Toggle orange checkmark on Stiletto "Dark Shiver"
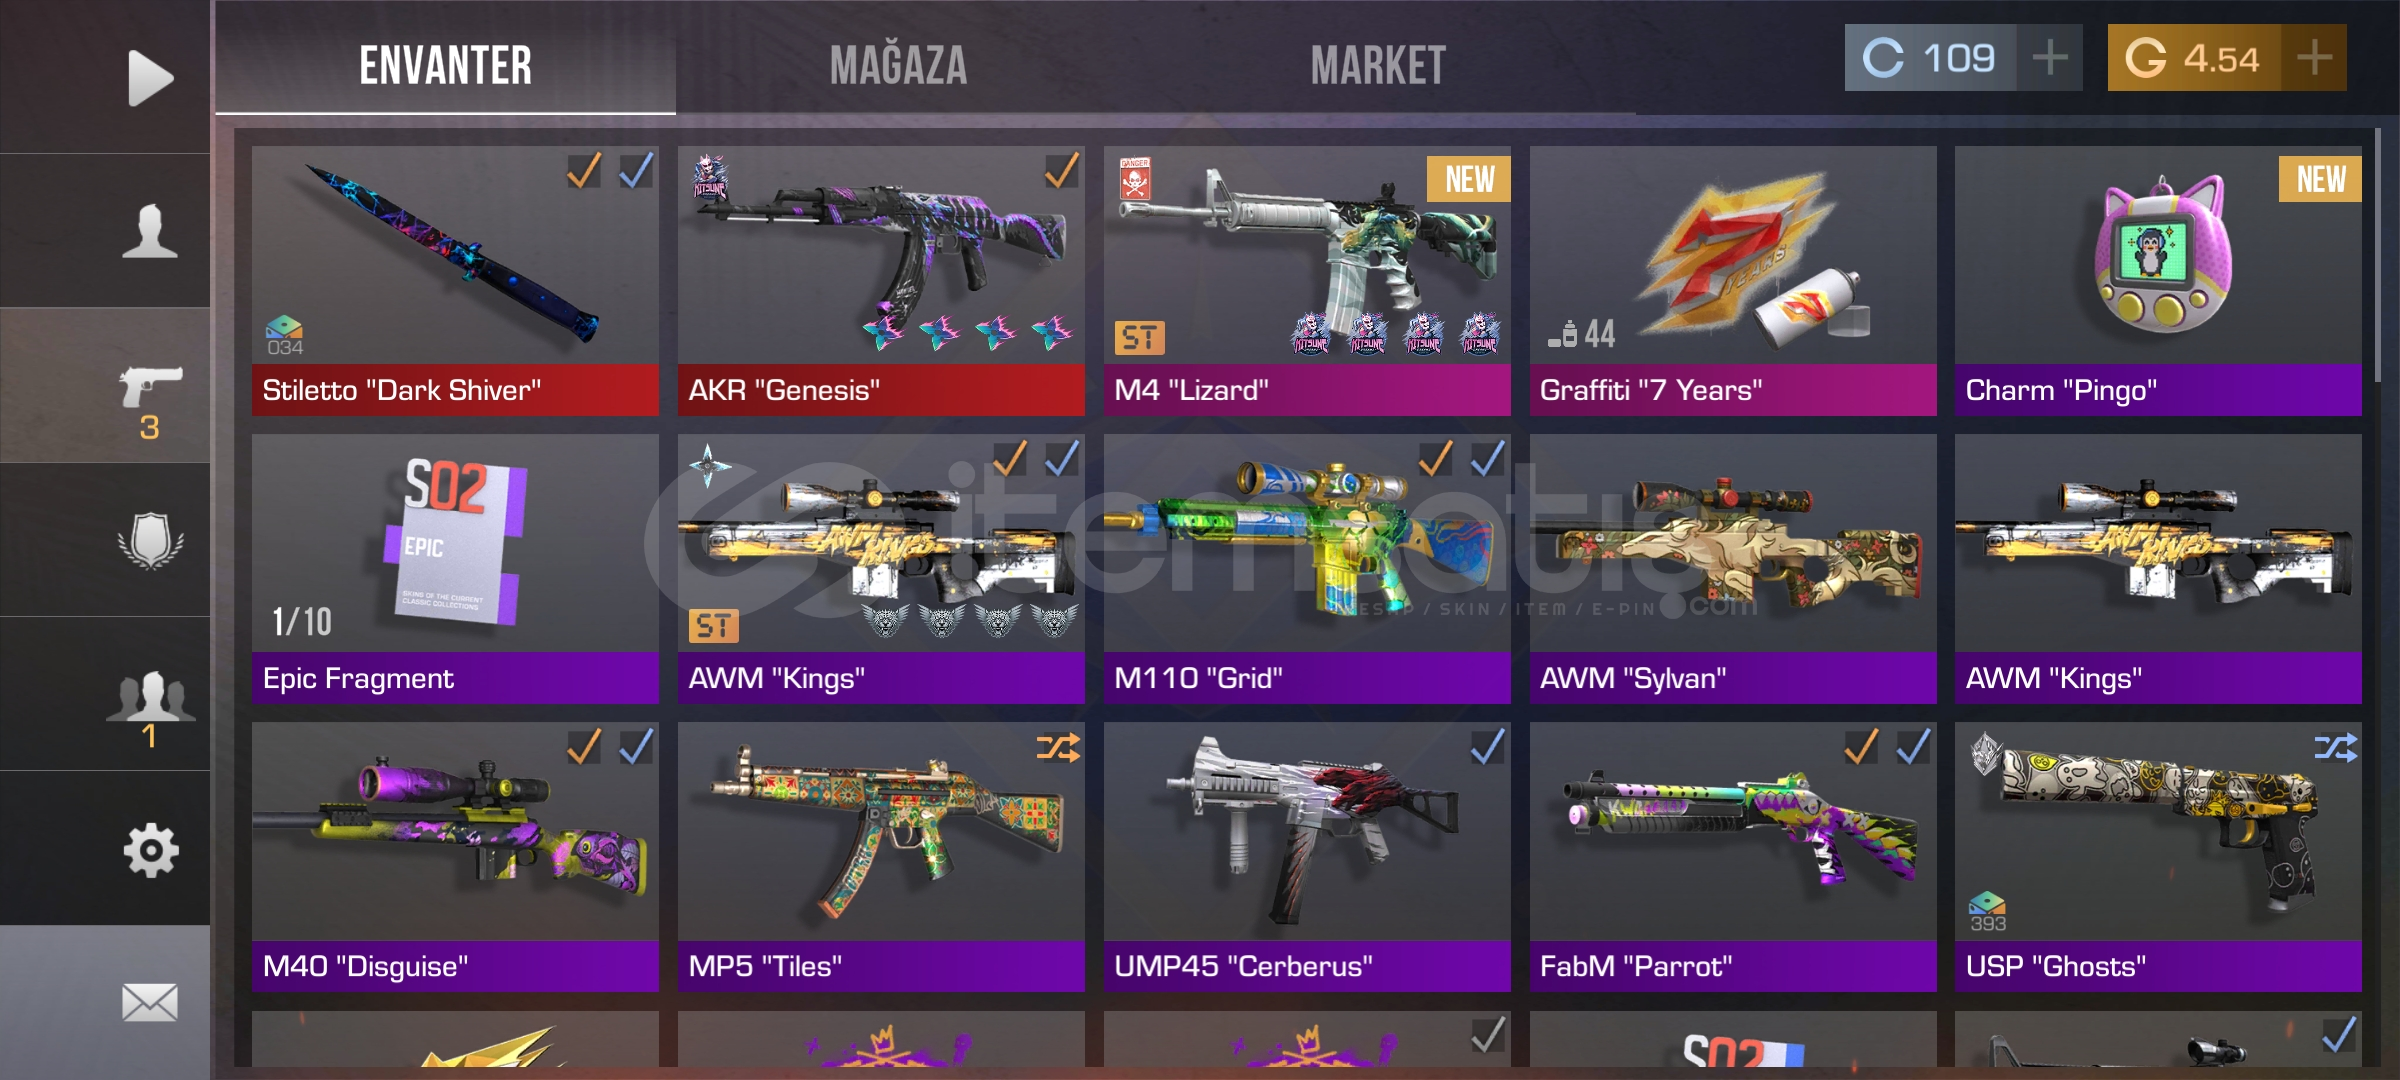 pos(584,171)
